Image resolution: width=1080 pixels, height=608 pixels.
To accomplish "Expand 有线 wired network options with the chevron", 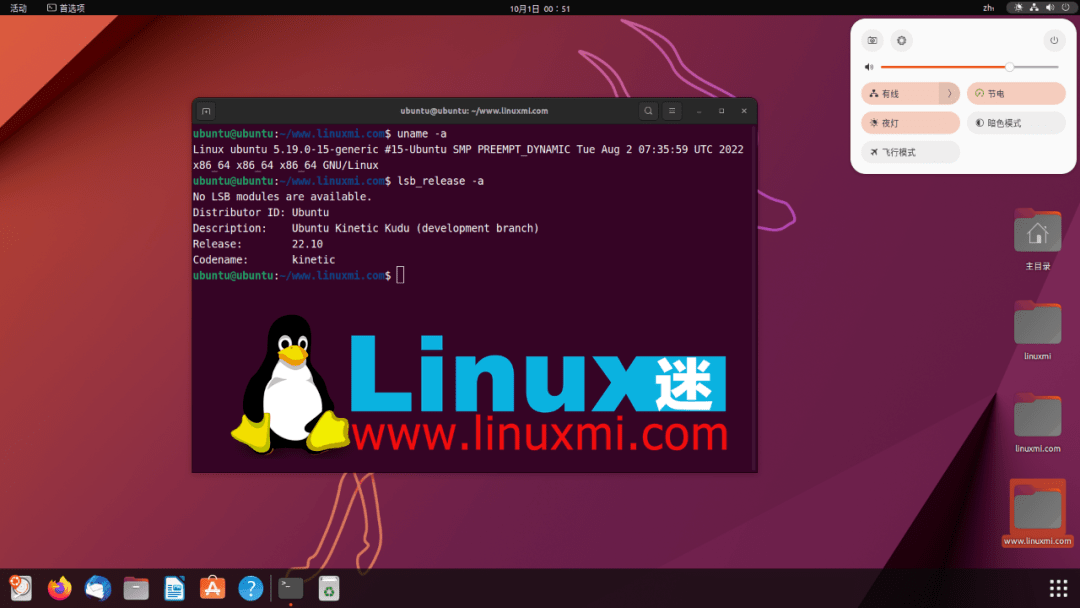I will pos(949,92).
